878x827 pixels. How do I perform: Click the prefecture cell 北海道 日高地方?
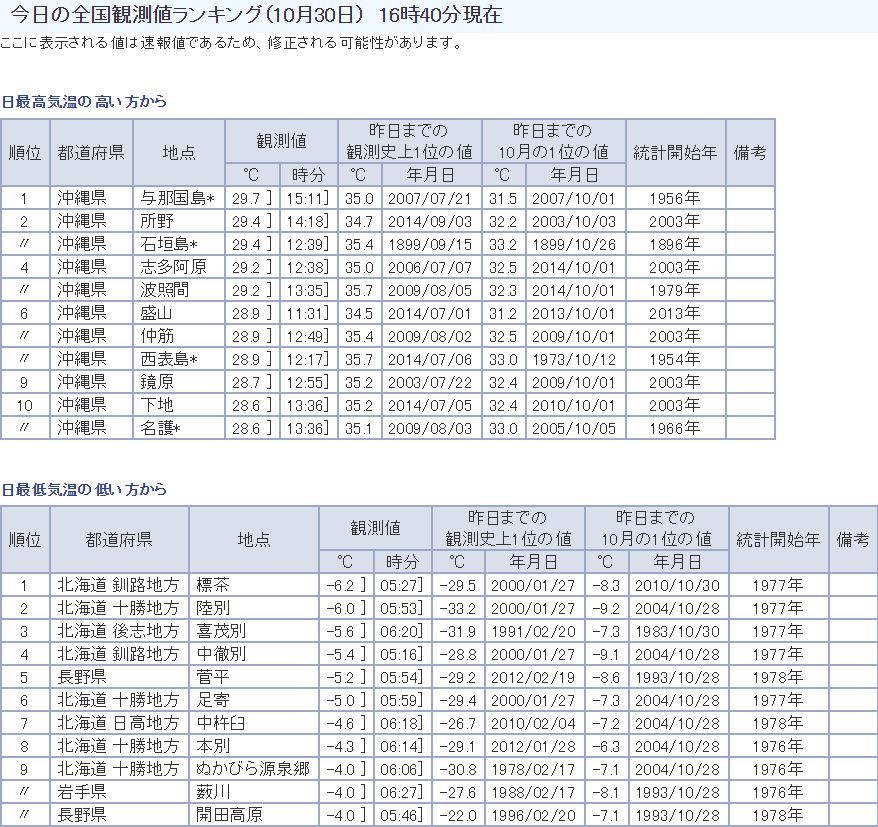click(x=119, y=723)
